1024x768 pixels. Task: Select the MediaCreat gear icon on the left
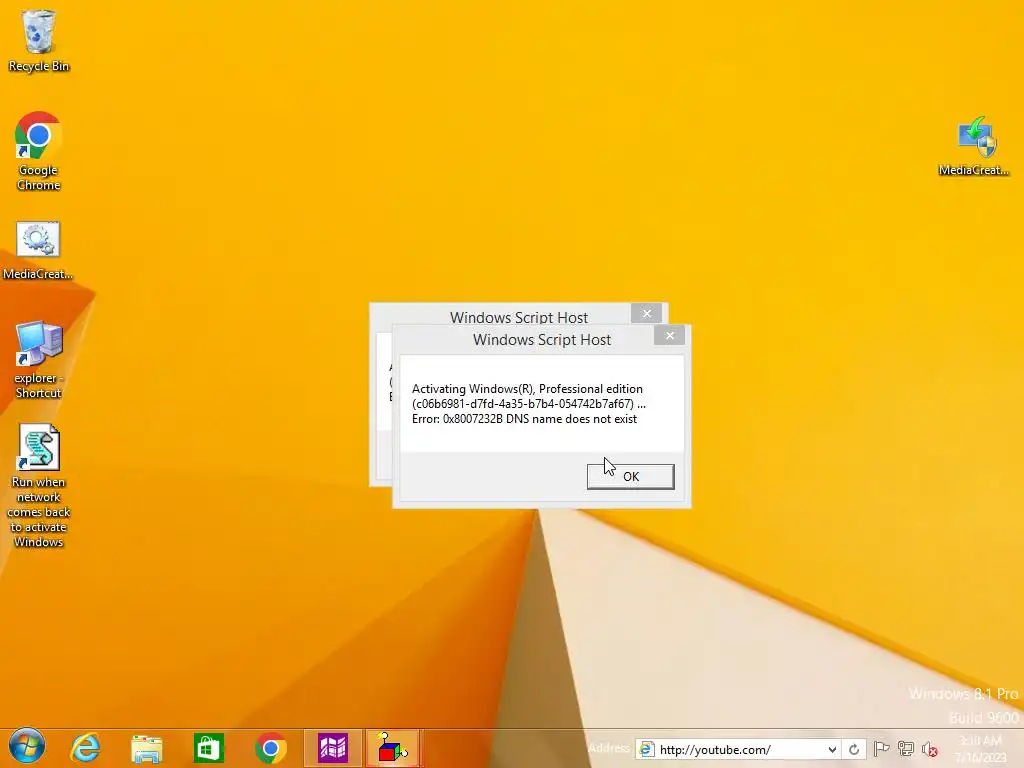pyautogui.click(x=38, y=250)
